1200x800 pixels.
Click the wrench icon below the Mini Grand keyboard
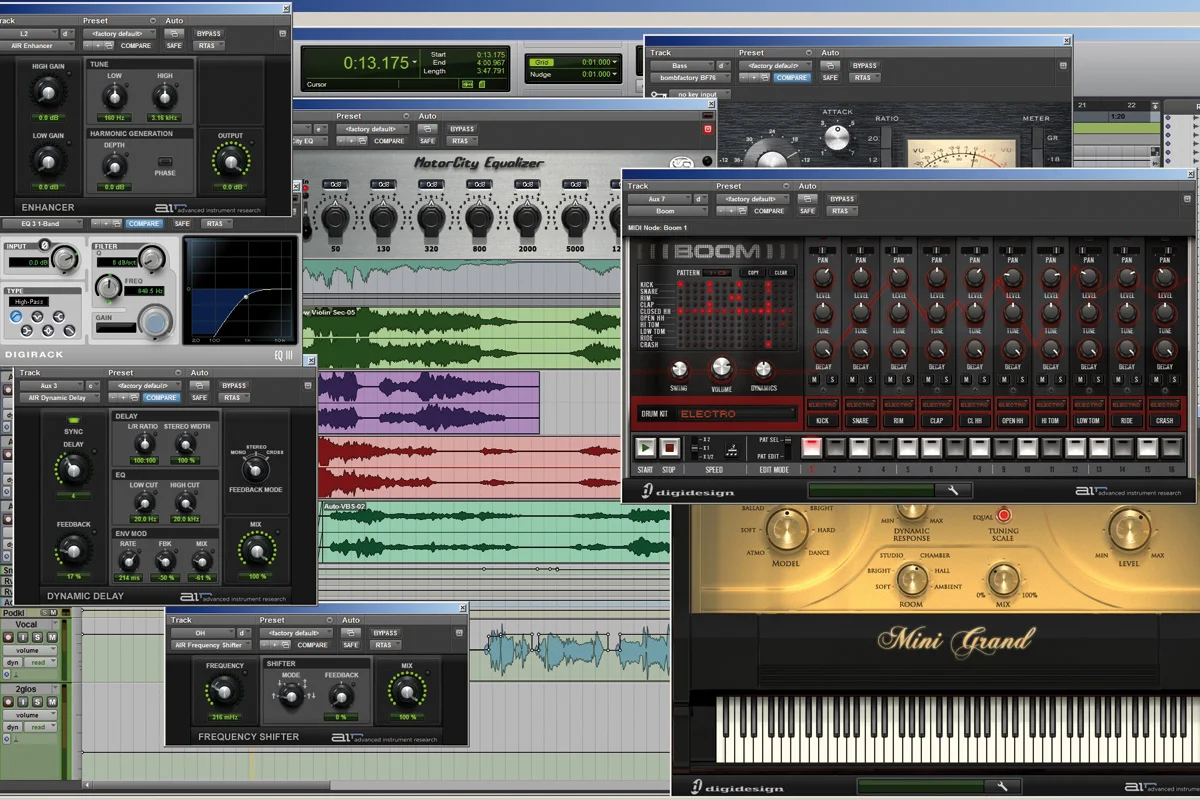[x=1002, y=786]
